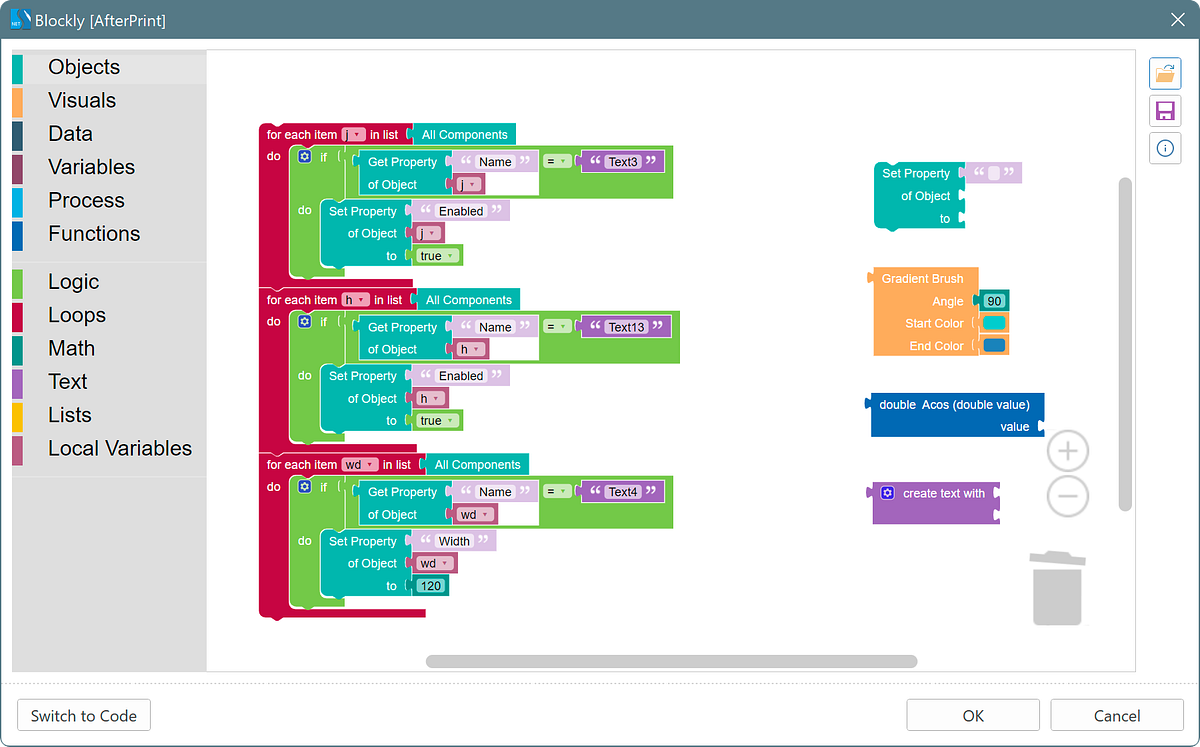This screenshot has height=747, width=1200.
Task: Open the info panel icon
Action: [x=1165, y=148]
